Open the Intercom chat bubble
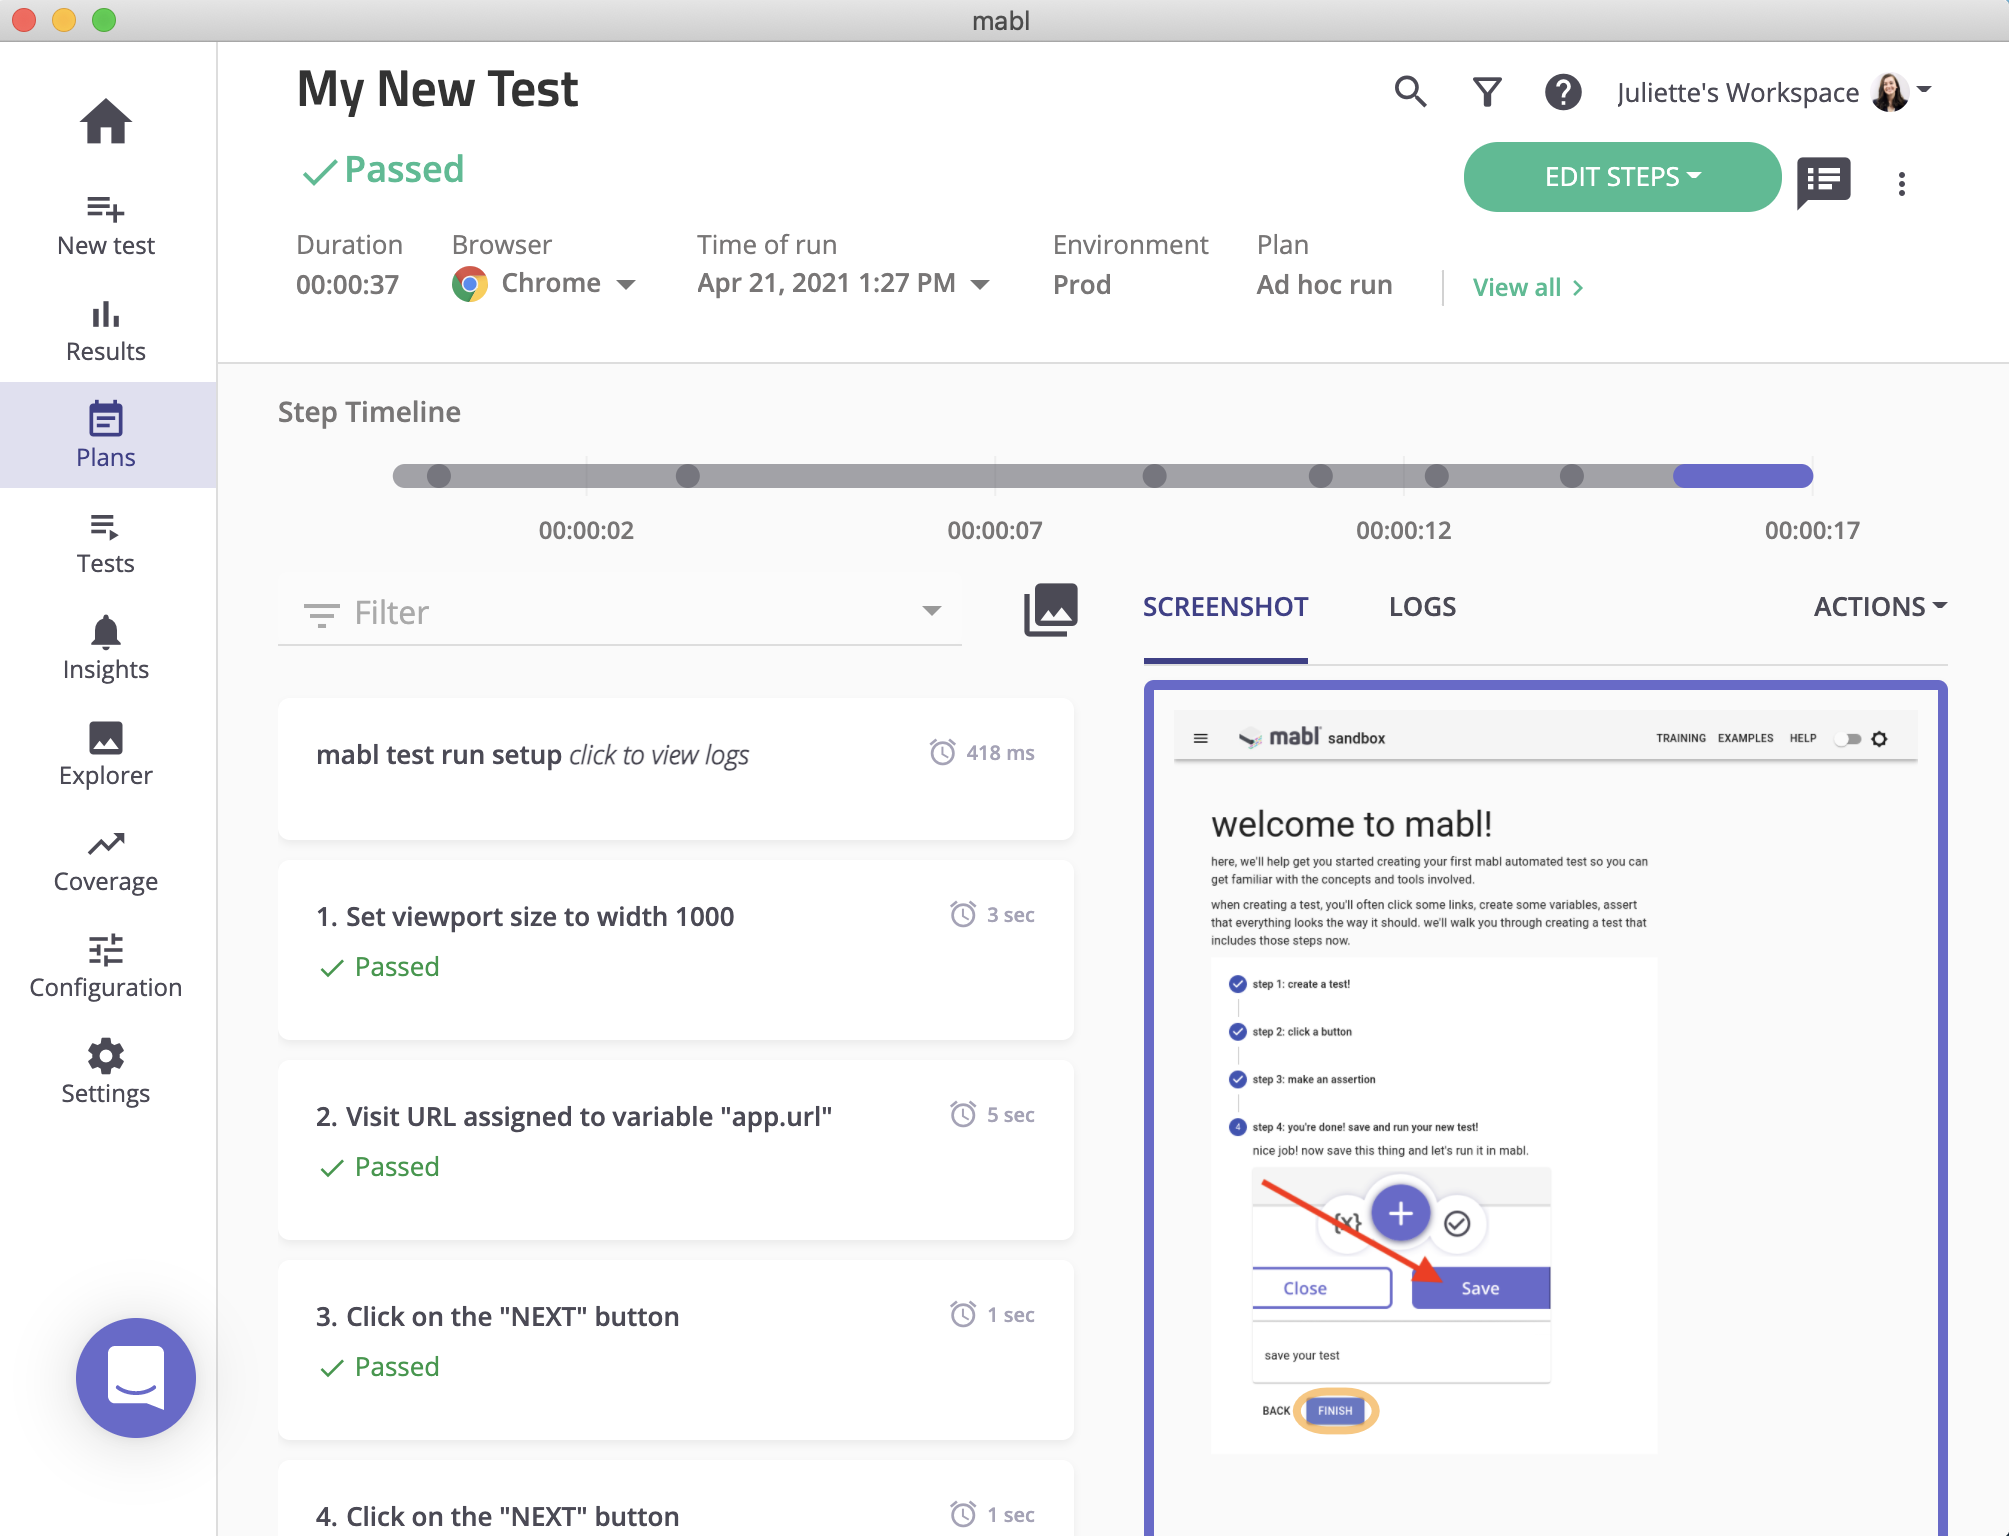Viewport: 2009px width, 1536px height. pyautogui.click(x=136, y=1377)
